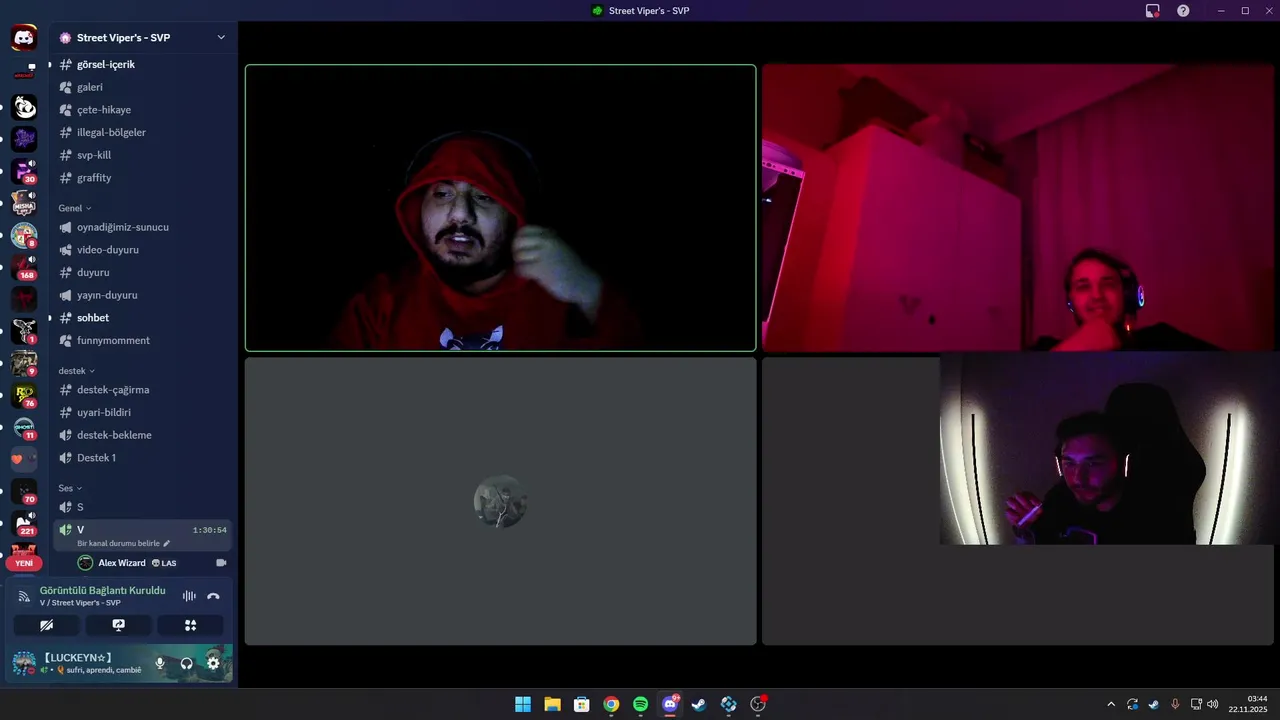Deafen with the headphones icon

[186, 663]
